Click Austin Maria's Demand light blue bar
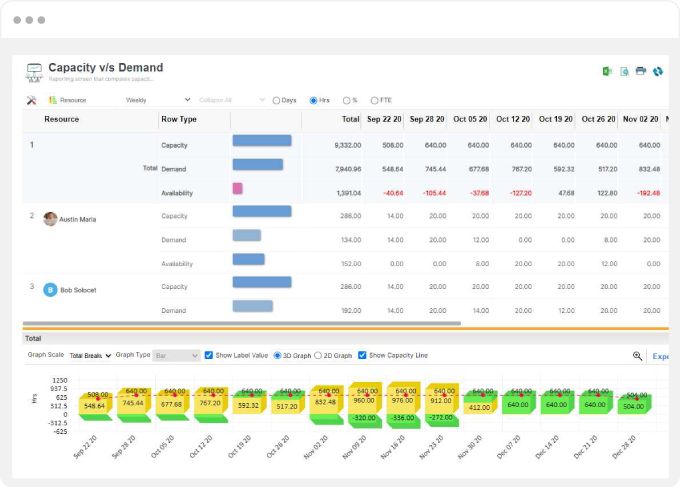 pyautogui.click(x=247, y=235)
